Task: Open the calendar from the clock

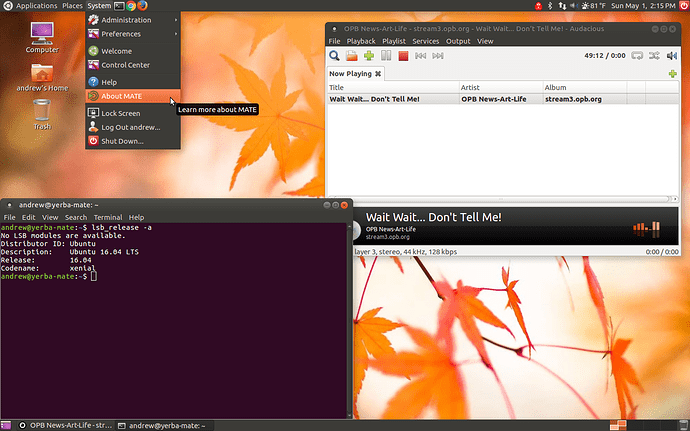Action: (x=643, y=6)
